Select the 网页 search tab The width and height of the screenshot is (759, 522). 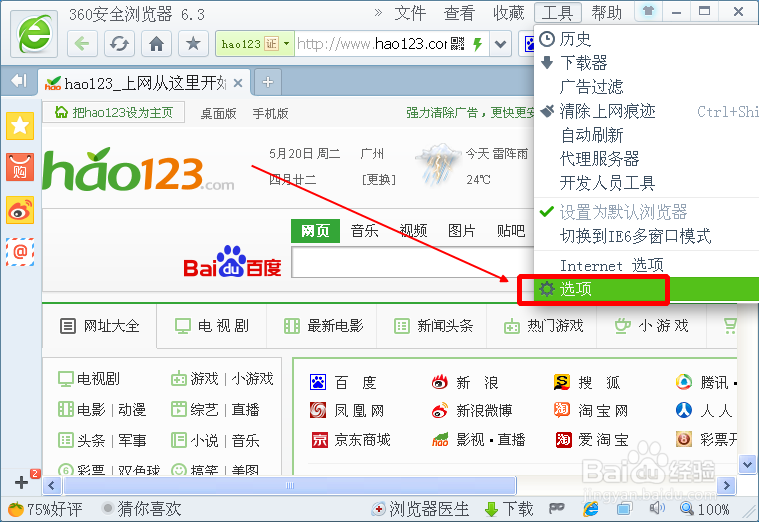click(x=315, y=230)
